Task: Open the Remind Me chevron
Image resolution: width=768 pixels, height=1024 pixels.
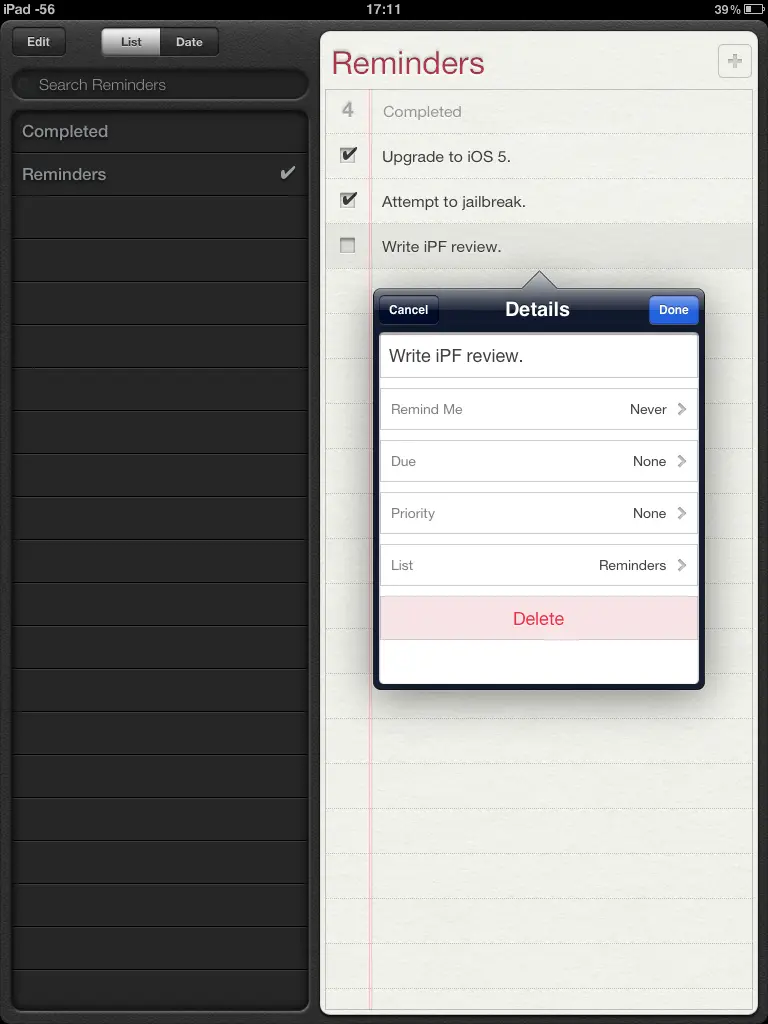Action: (682, 409)
